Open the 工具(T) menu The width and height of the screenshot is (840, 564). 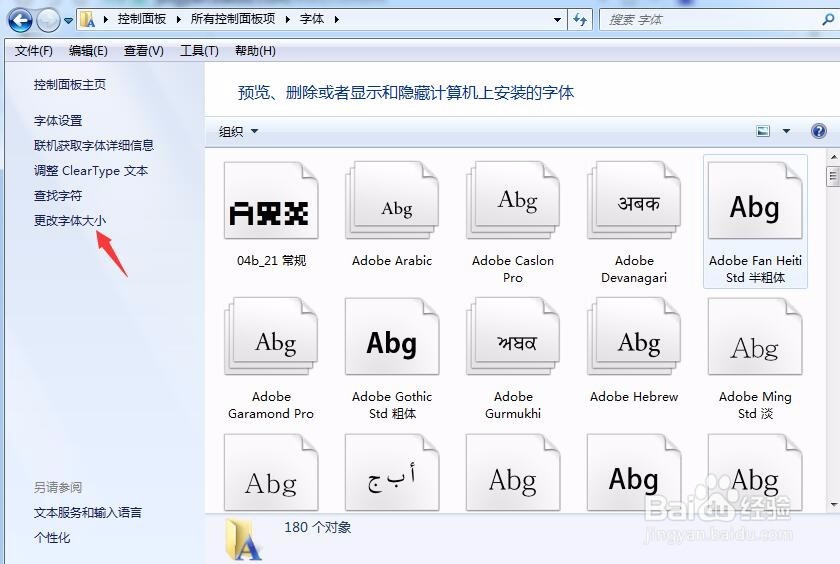199,51
